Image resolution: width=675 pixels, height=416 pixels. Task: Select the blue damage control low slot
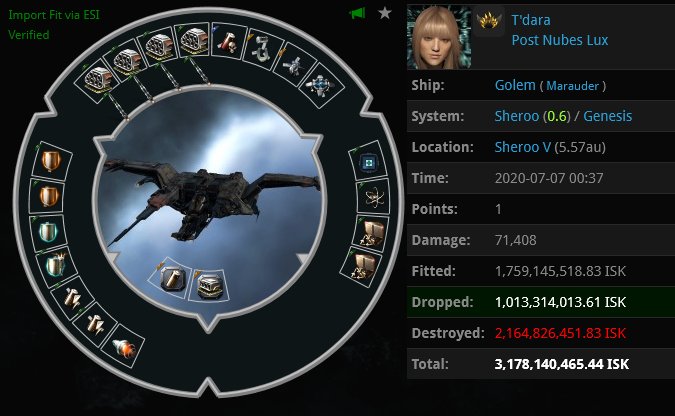tap(368, 163)
